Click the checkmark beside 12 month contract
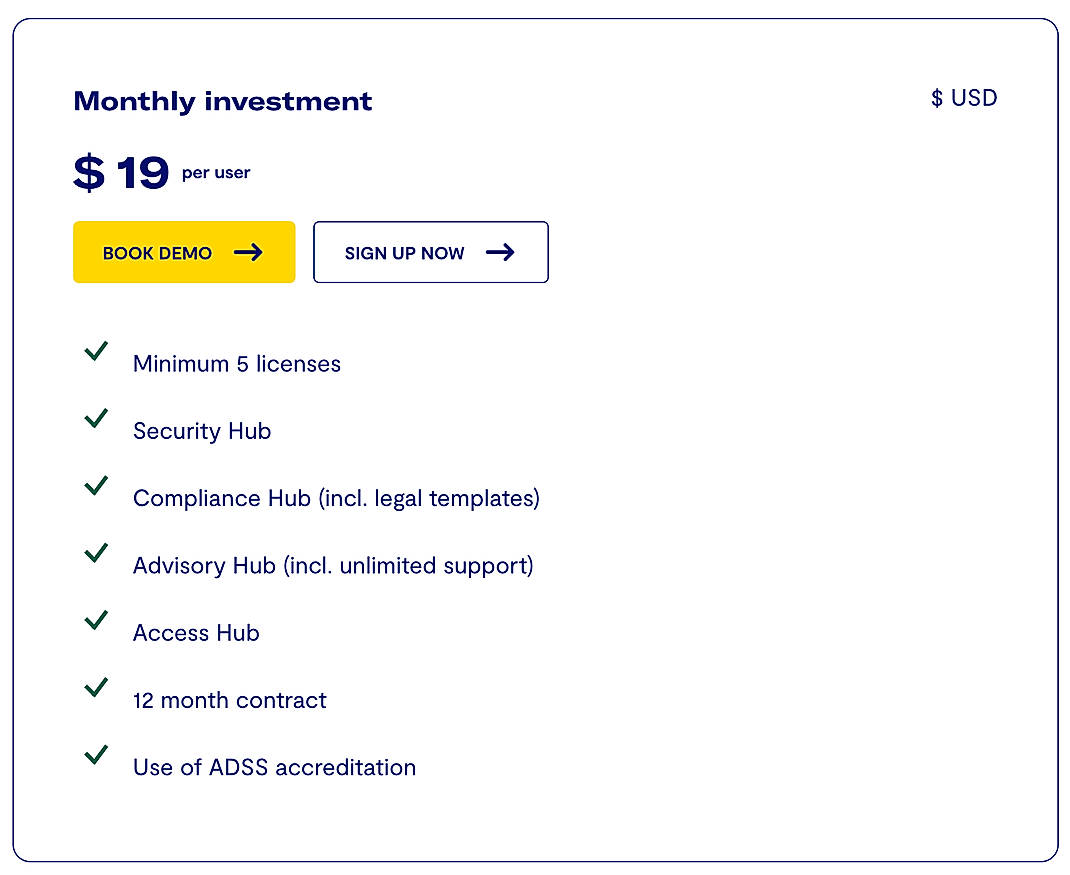This screenshot has height=875, width=1070. (x=96, y=688)
